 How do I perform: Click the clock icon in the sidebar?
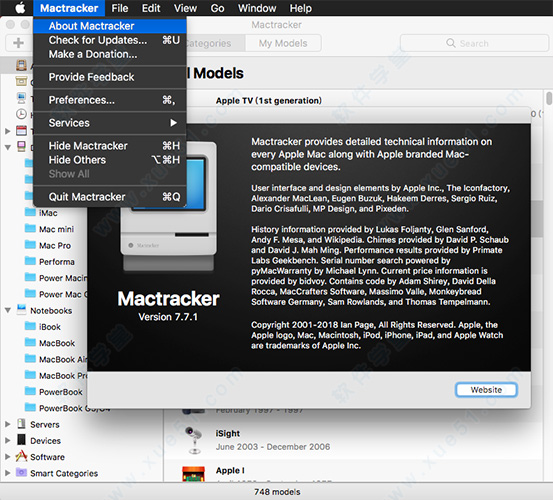point(21,114)
